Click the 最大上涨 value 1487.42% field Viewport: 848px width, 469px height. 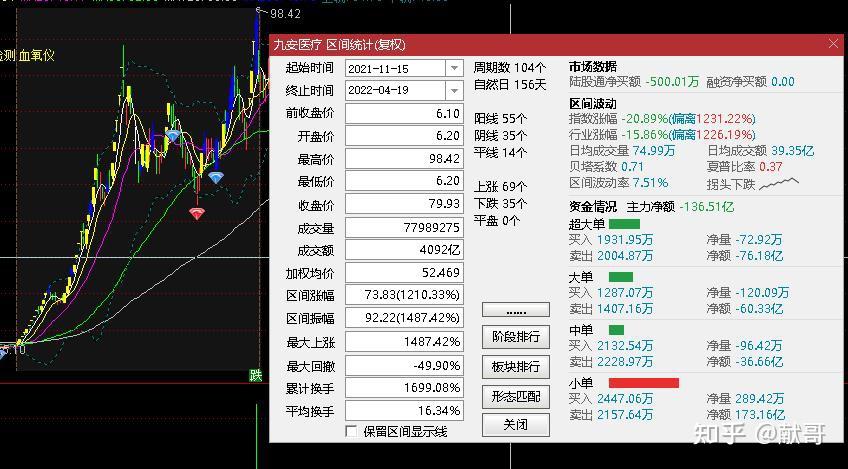tap(404, 342)
